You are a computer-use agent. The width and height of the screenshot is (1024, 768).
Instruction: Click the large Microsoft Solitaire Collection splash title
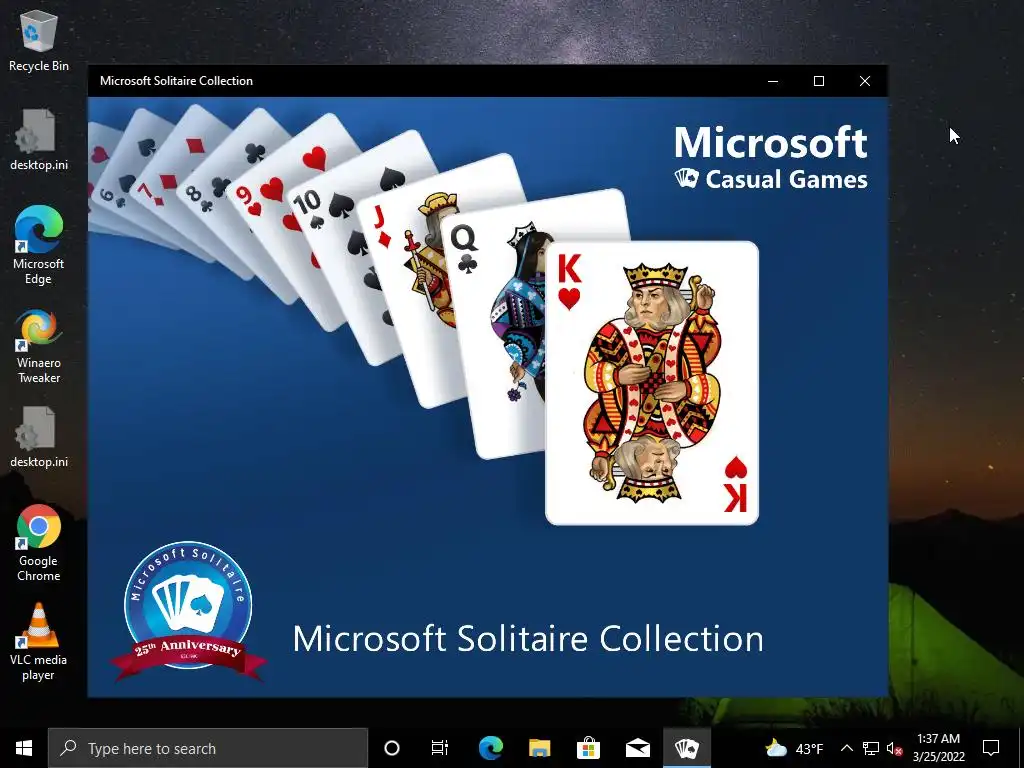[x=528, y=638]
